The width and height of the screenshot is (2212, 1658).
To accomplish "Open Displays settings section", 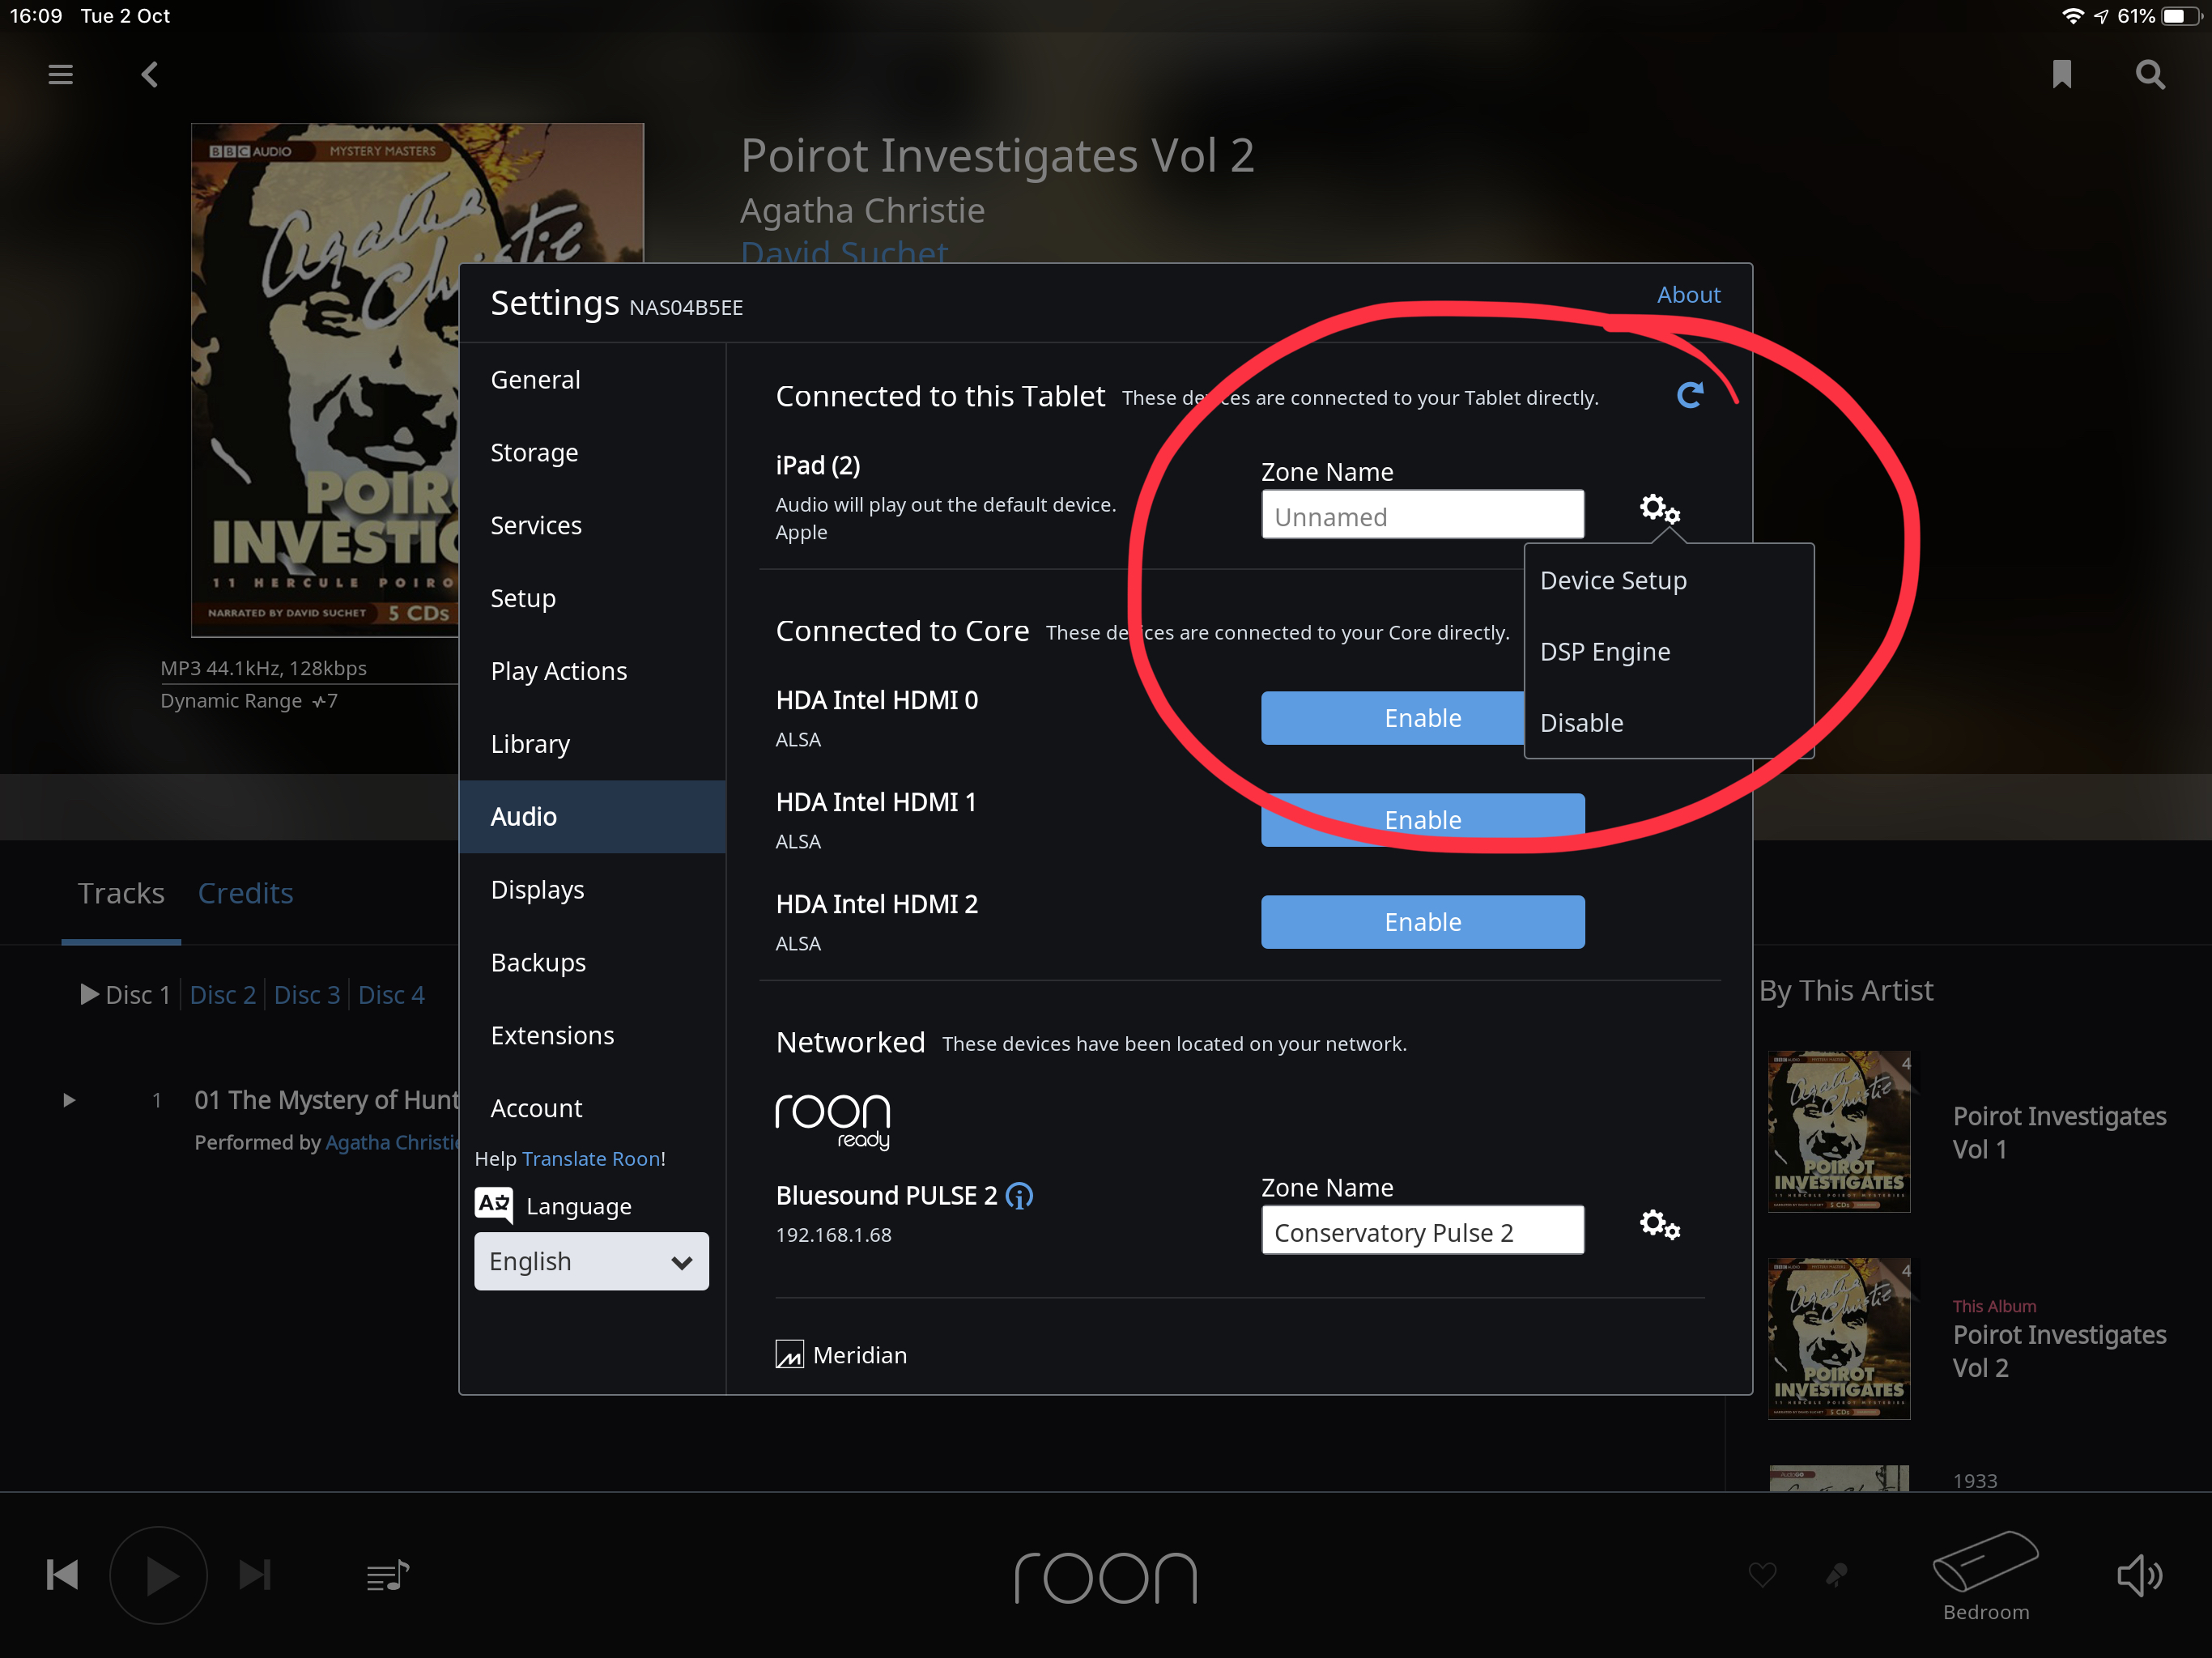I will click(592, 890).
